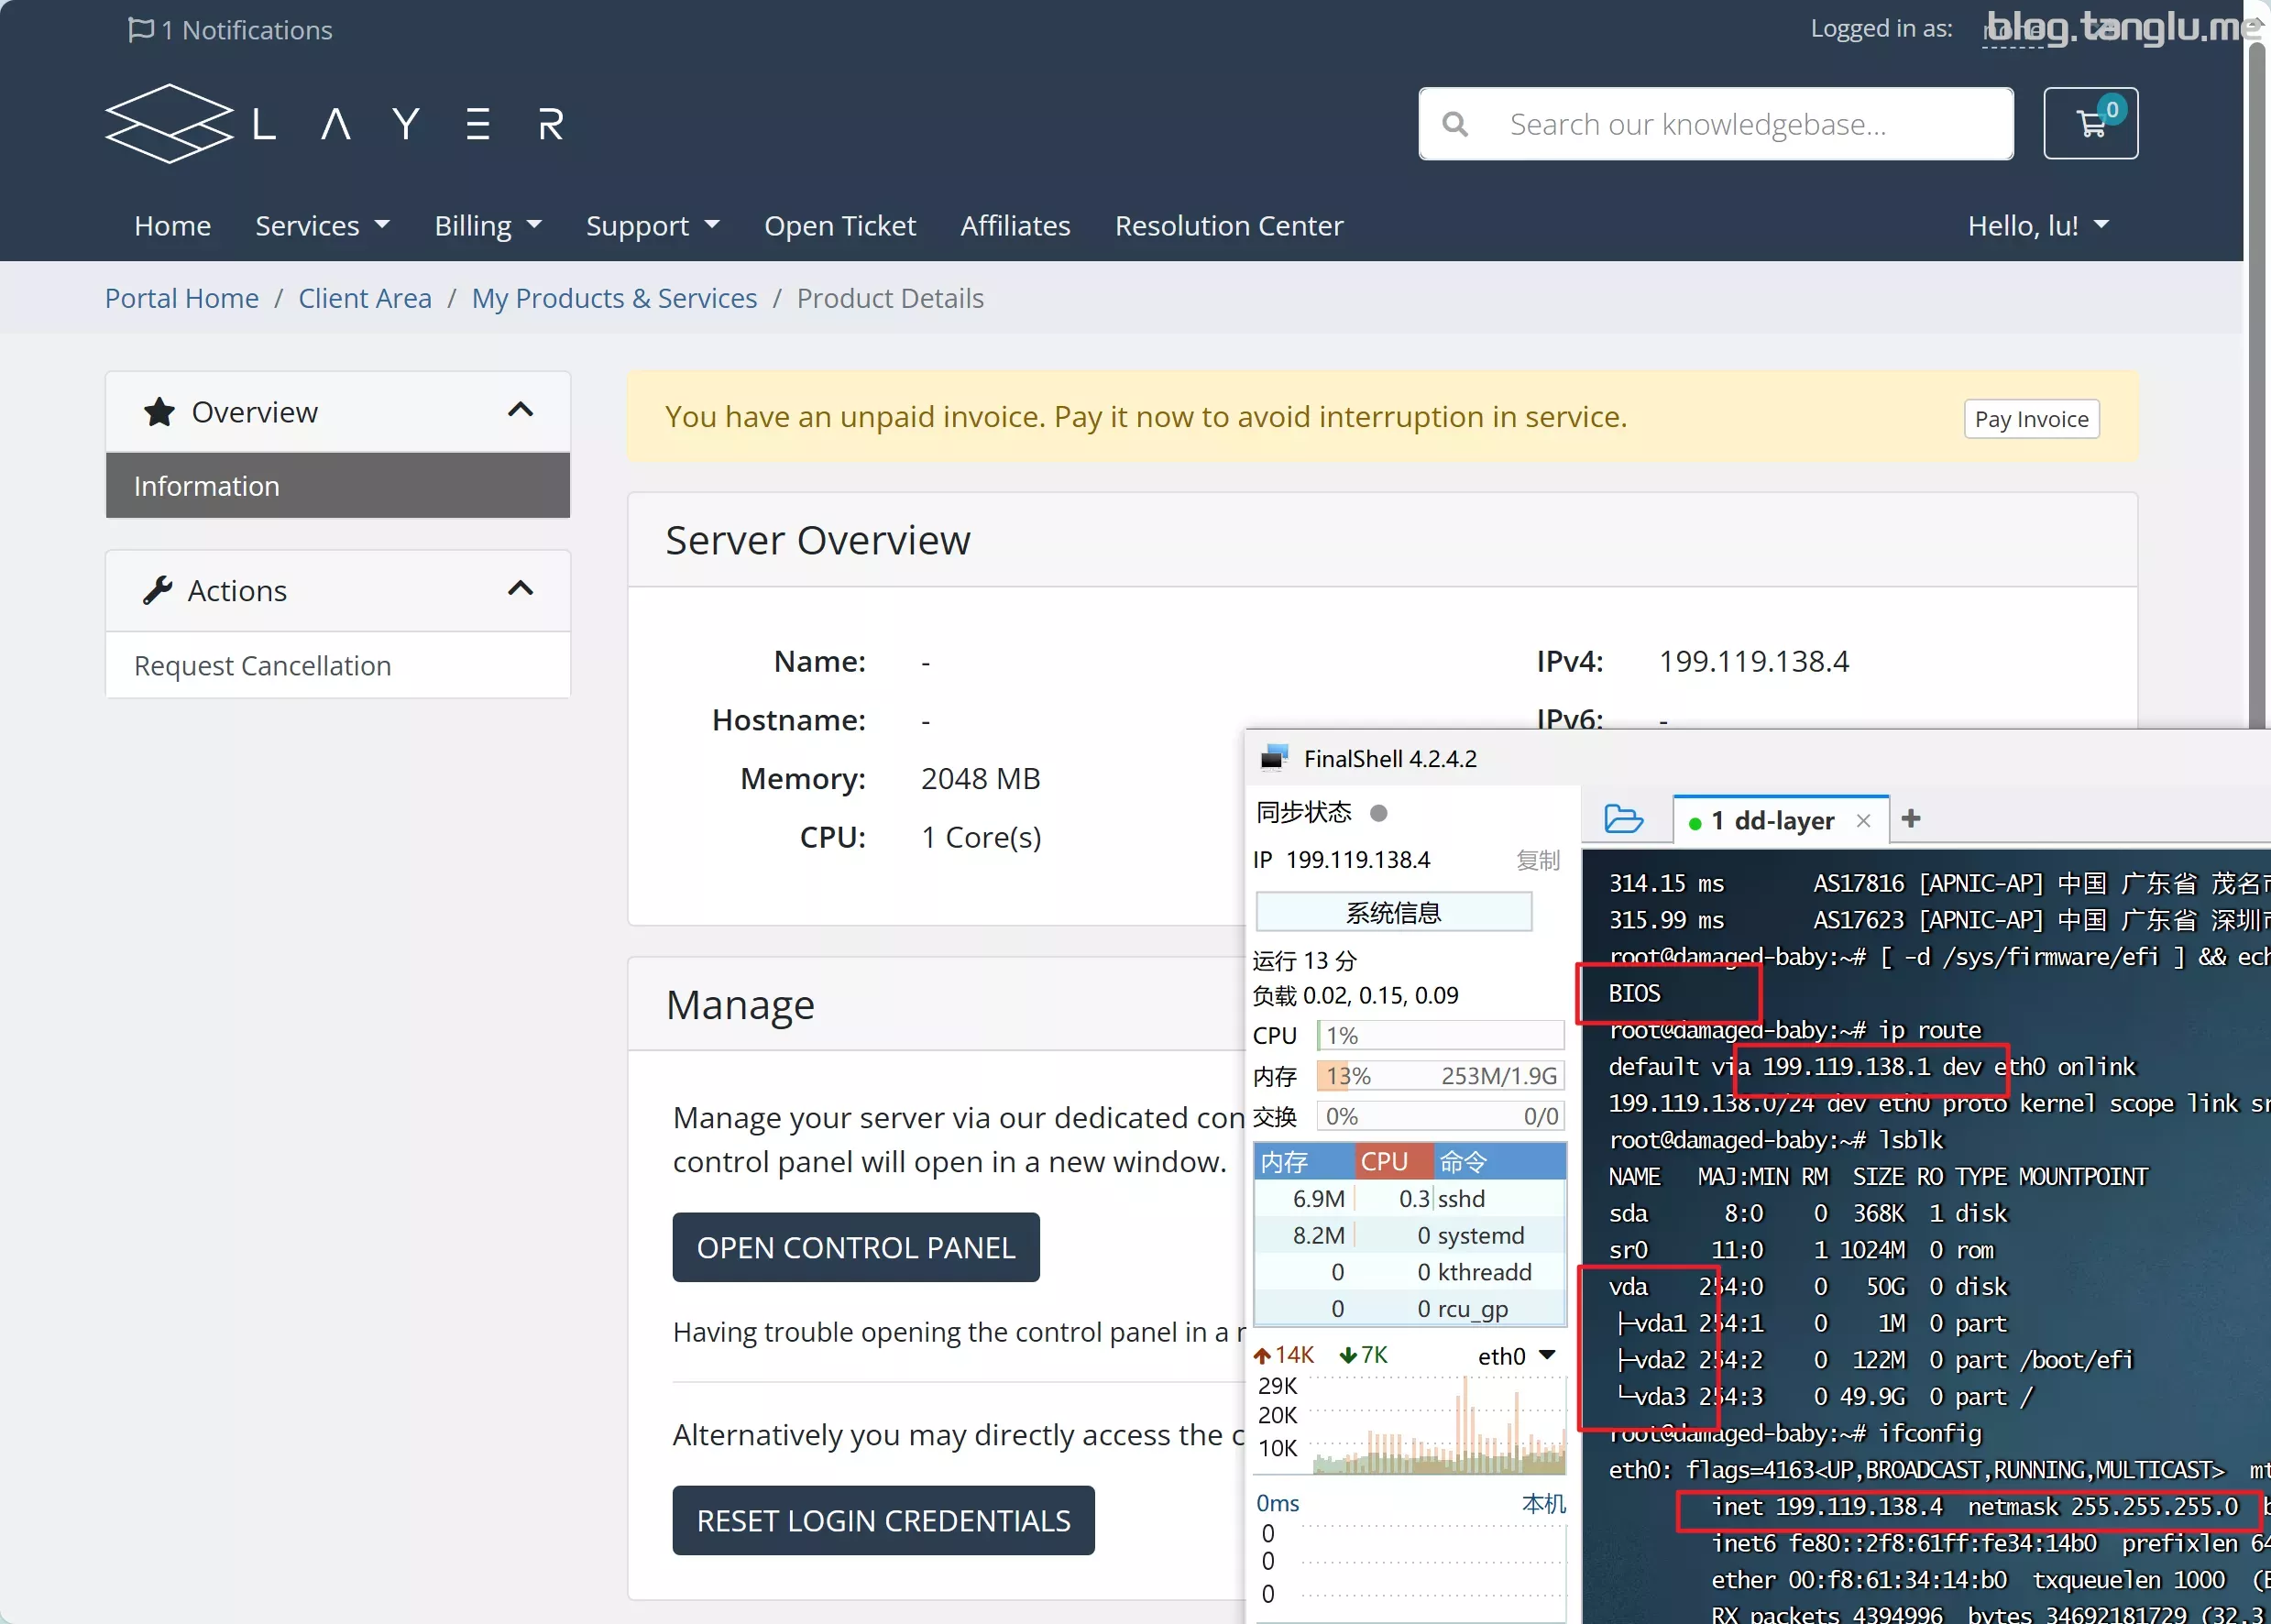
Task: Collapse the Actions section panel
Action: tap(519, 588)
